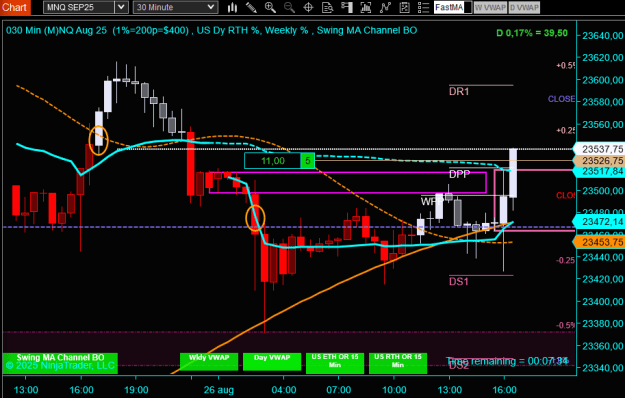625x398 pixels.
Task: Click the 04:00 time axis label
Action: pos(284,390)
